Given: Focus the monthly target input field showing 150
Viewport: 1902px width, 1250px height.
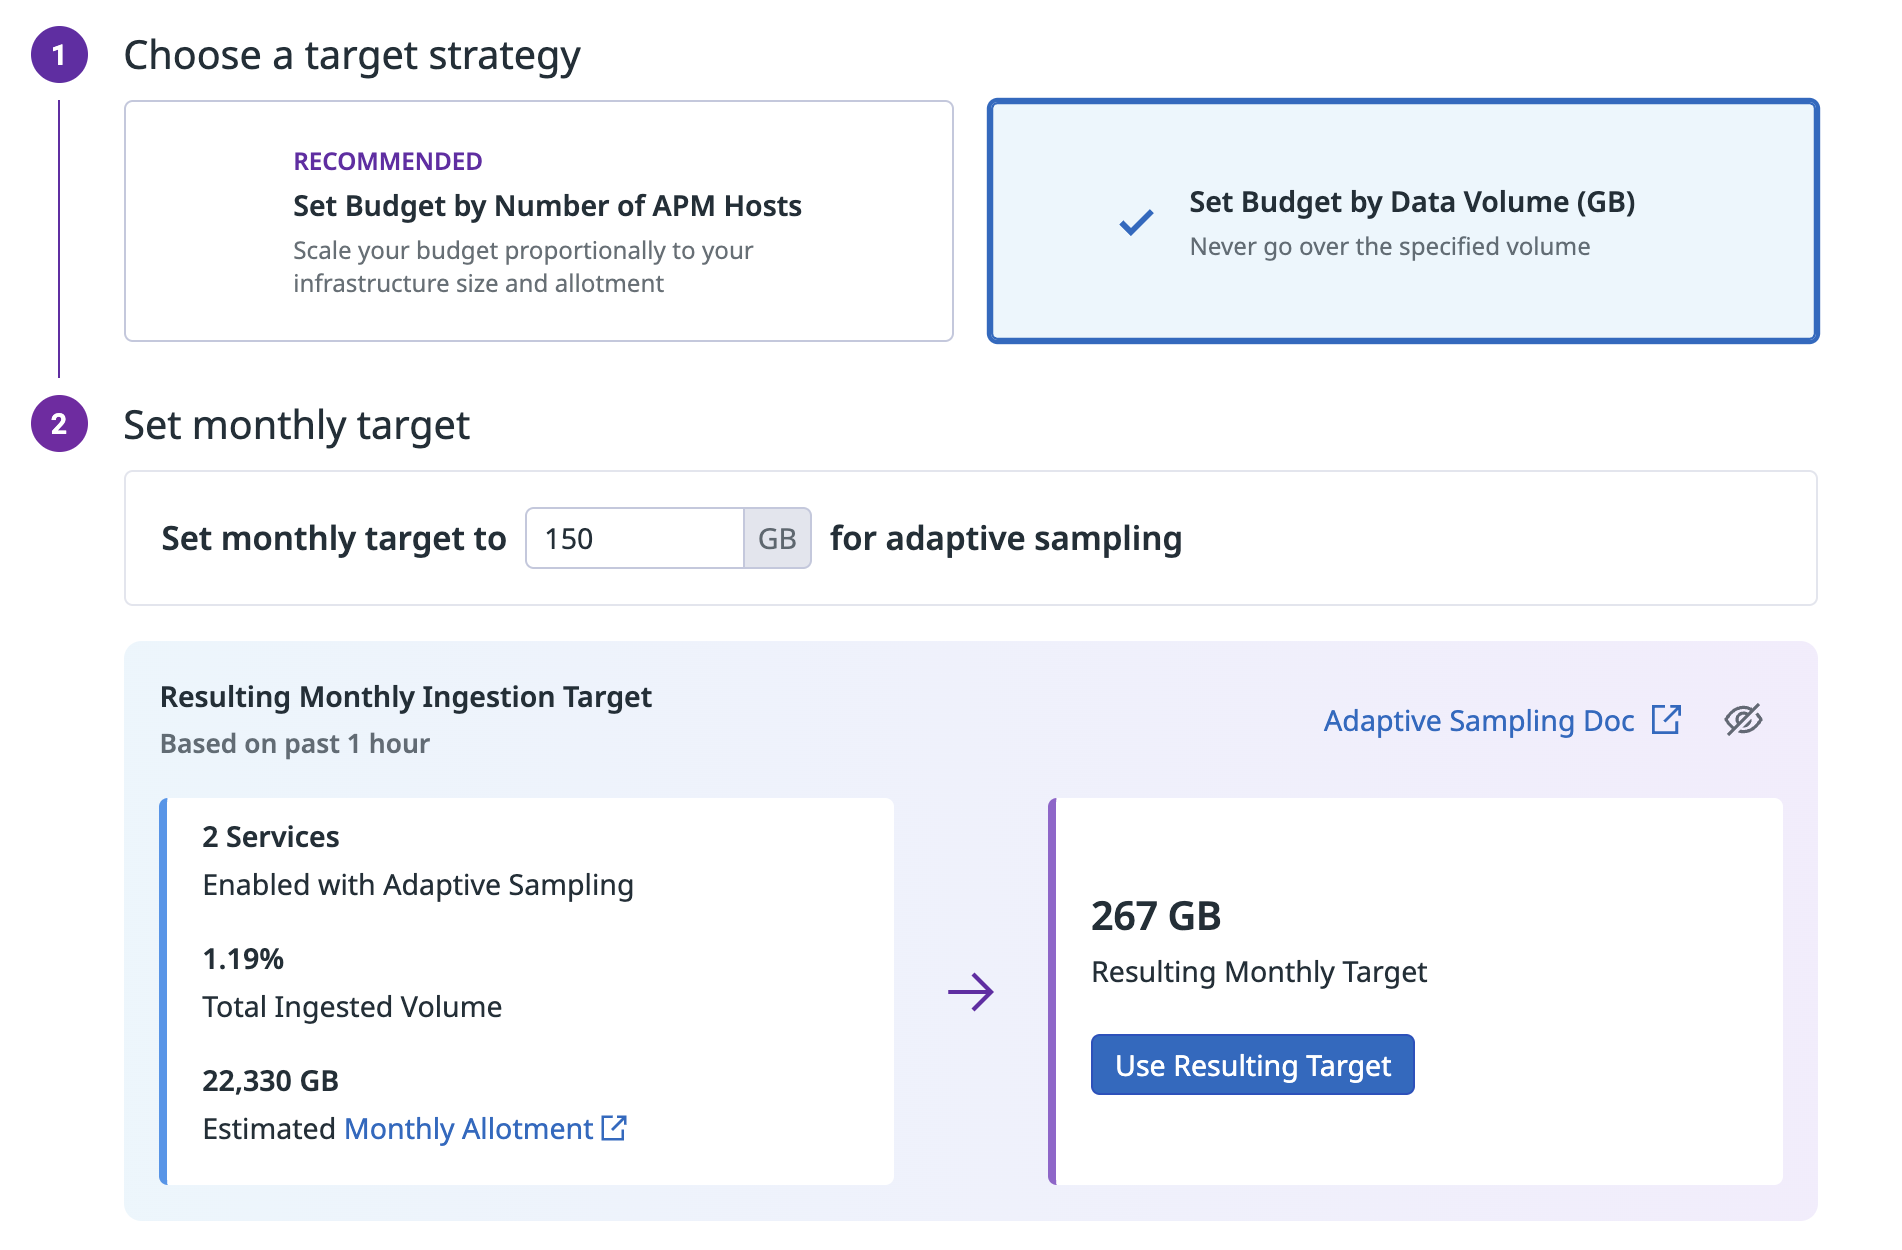Looking at the screenshot, I should pyautogui.click(x=634, y=539).
